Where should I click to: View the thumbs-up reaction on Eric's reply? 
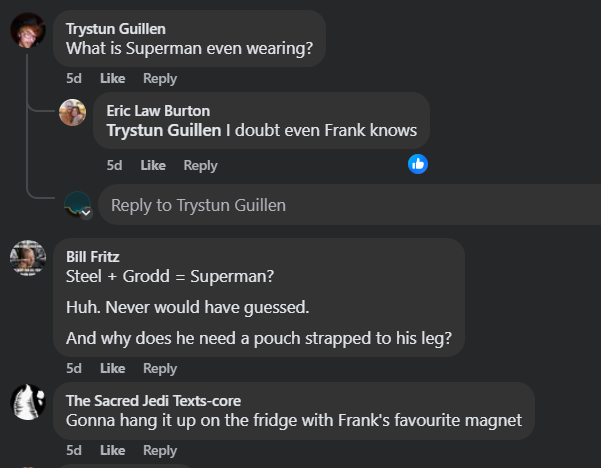pos(418,163)
